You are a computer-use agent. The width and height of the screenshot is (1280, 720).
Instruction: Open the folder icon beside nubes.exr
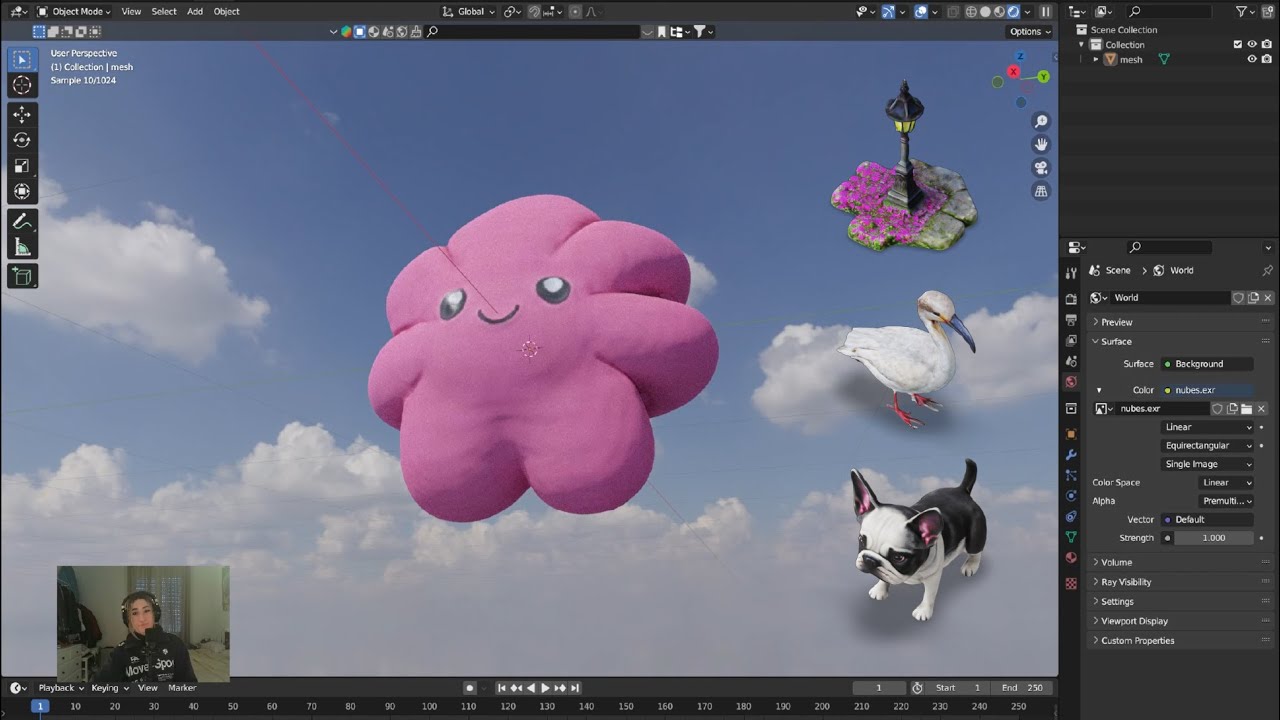pos(1247,409)
